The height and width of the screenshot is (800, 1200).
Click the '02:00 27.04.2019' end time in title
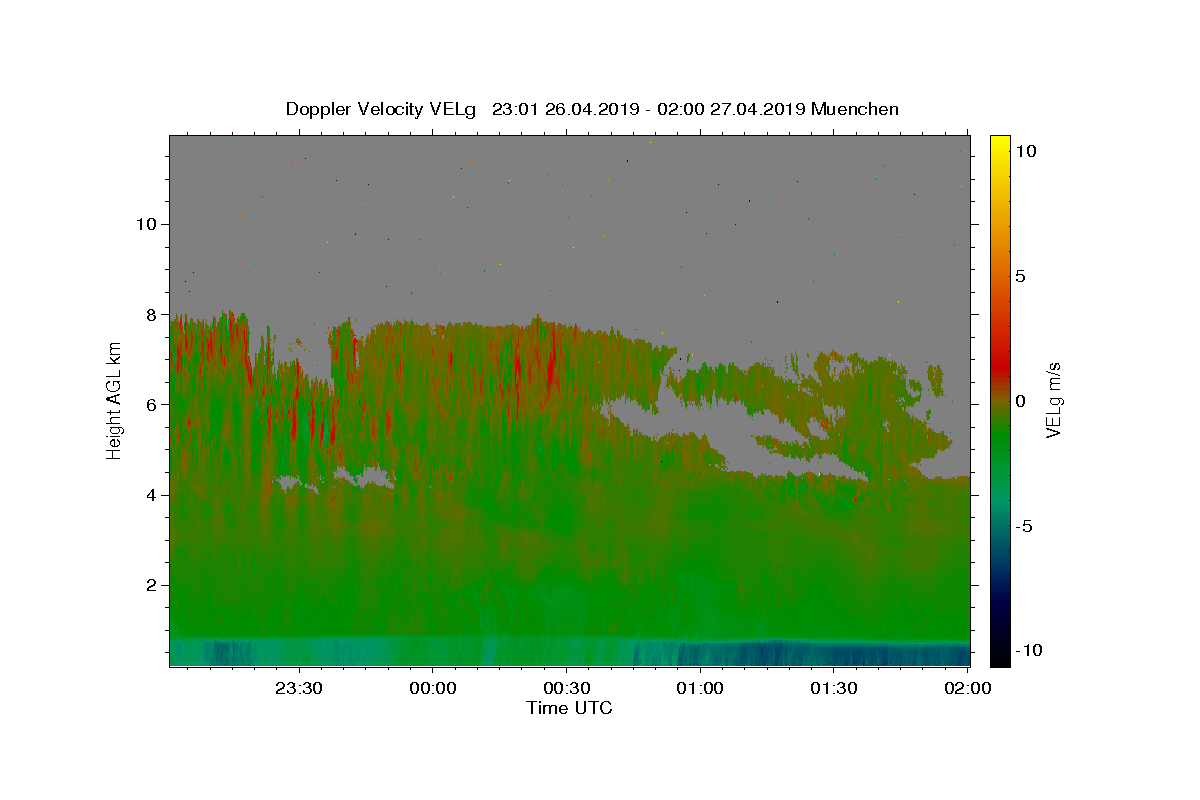[729, 109]
